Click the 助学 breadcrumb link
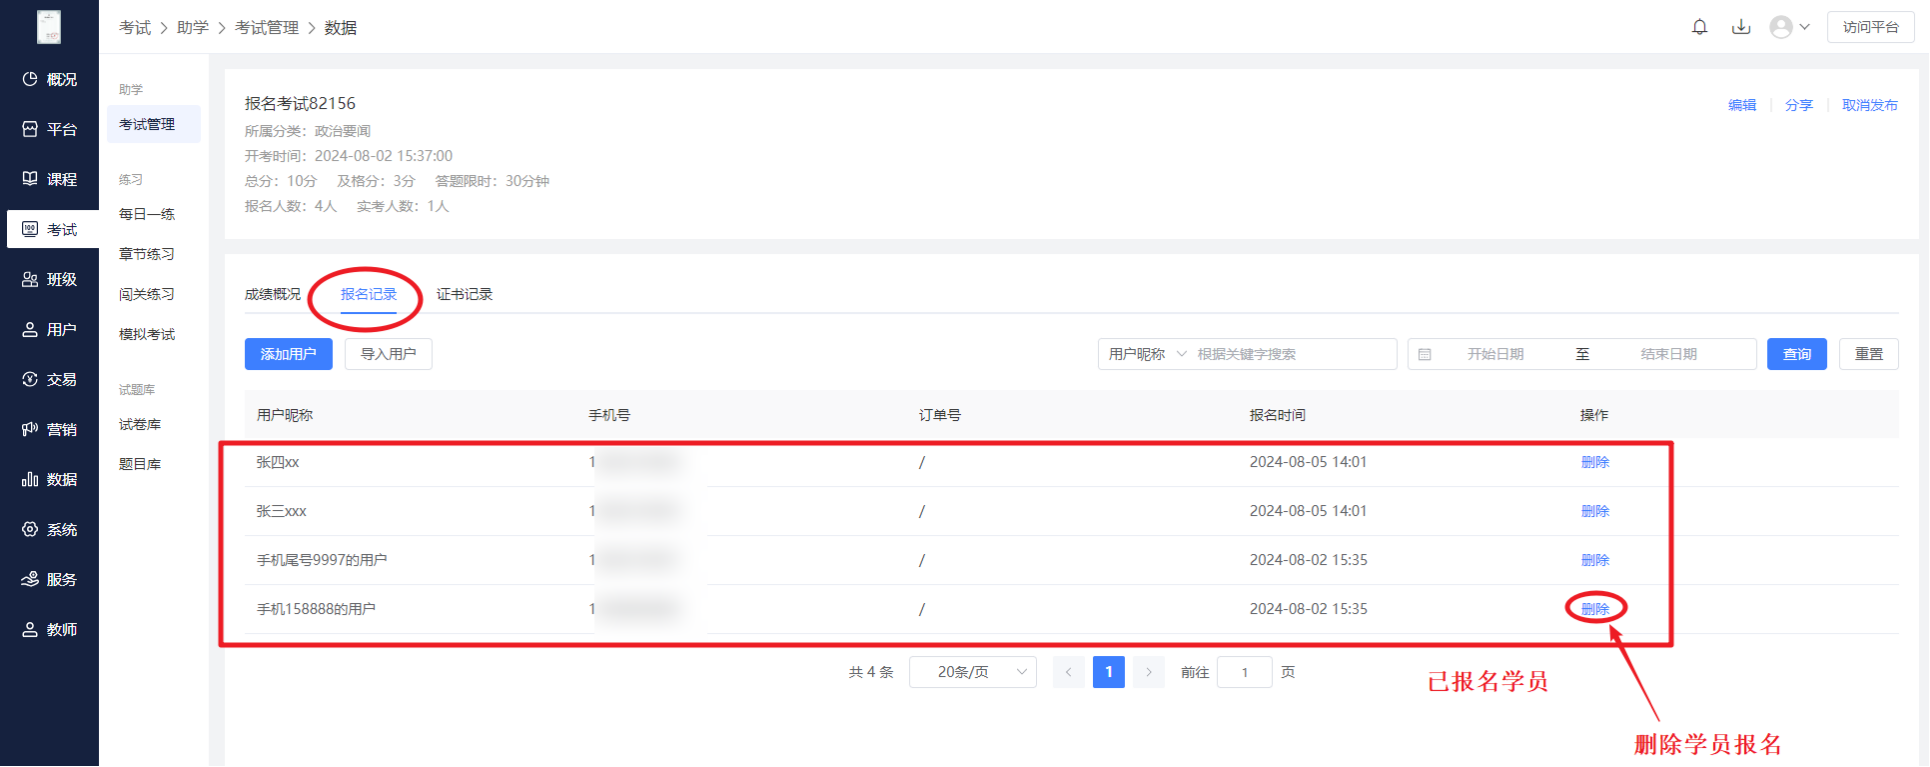 point(193,27)
